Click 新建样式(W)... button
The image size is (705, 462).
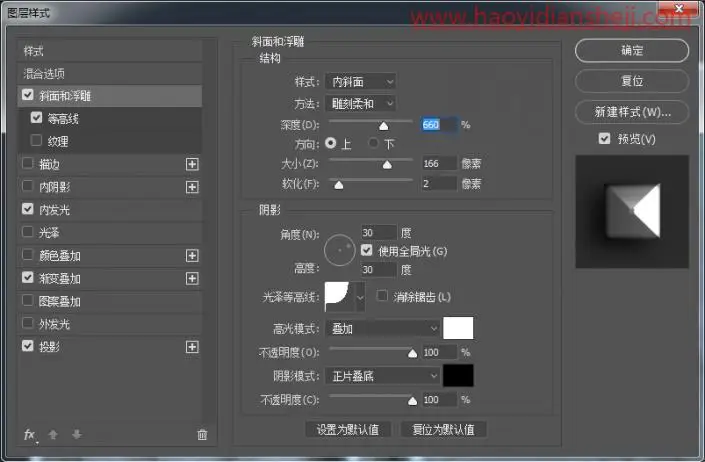click(632, 112)
